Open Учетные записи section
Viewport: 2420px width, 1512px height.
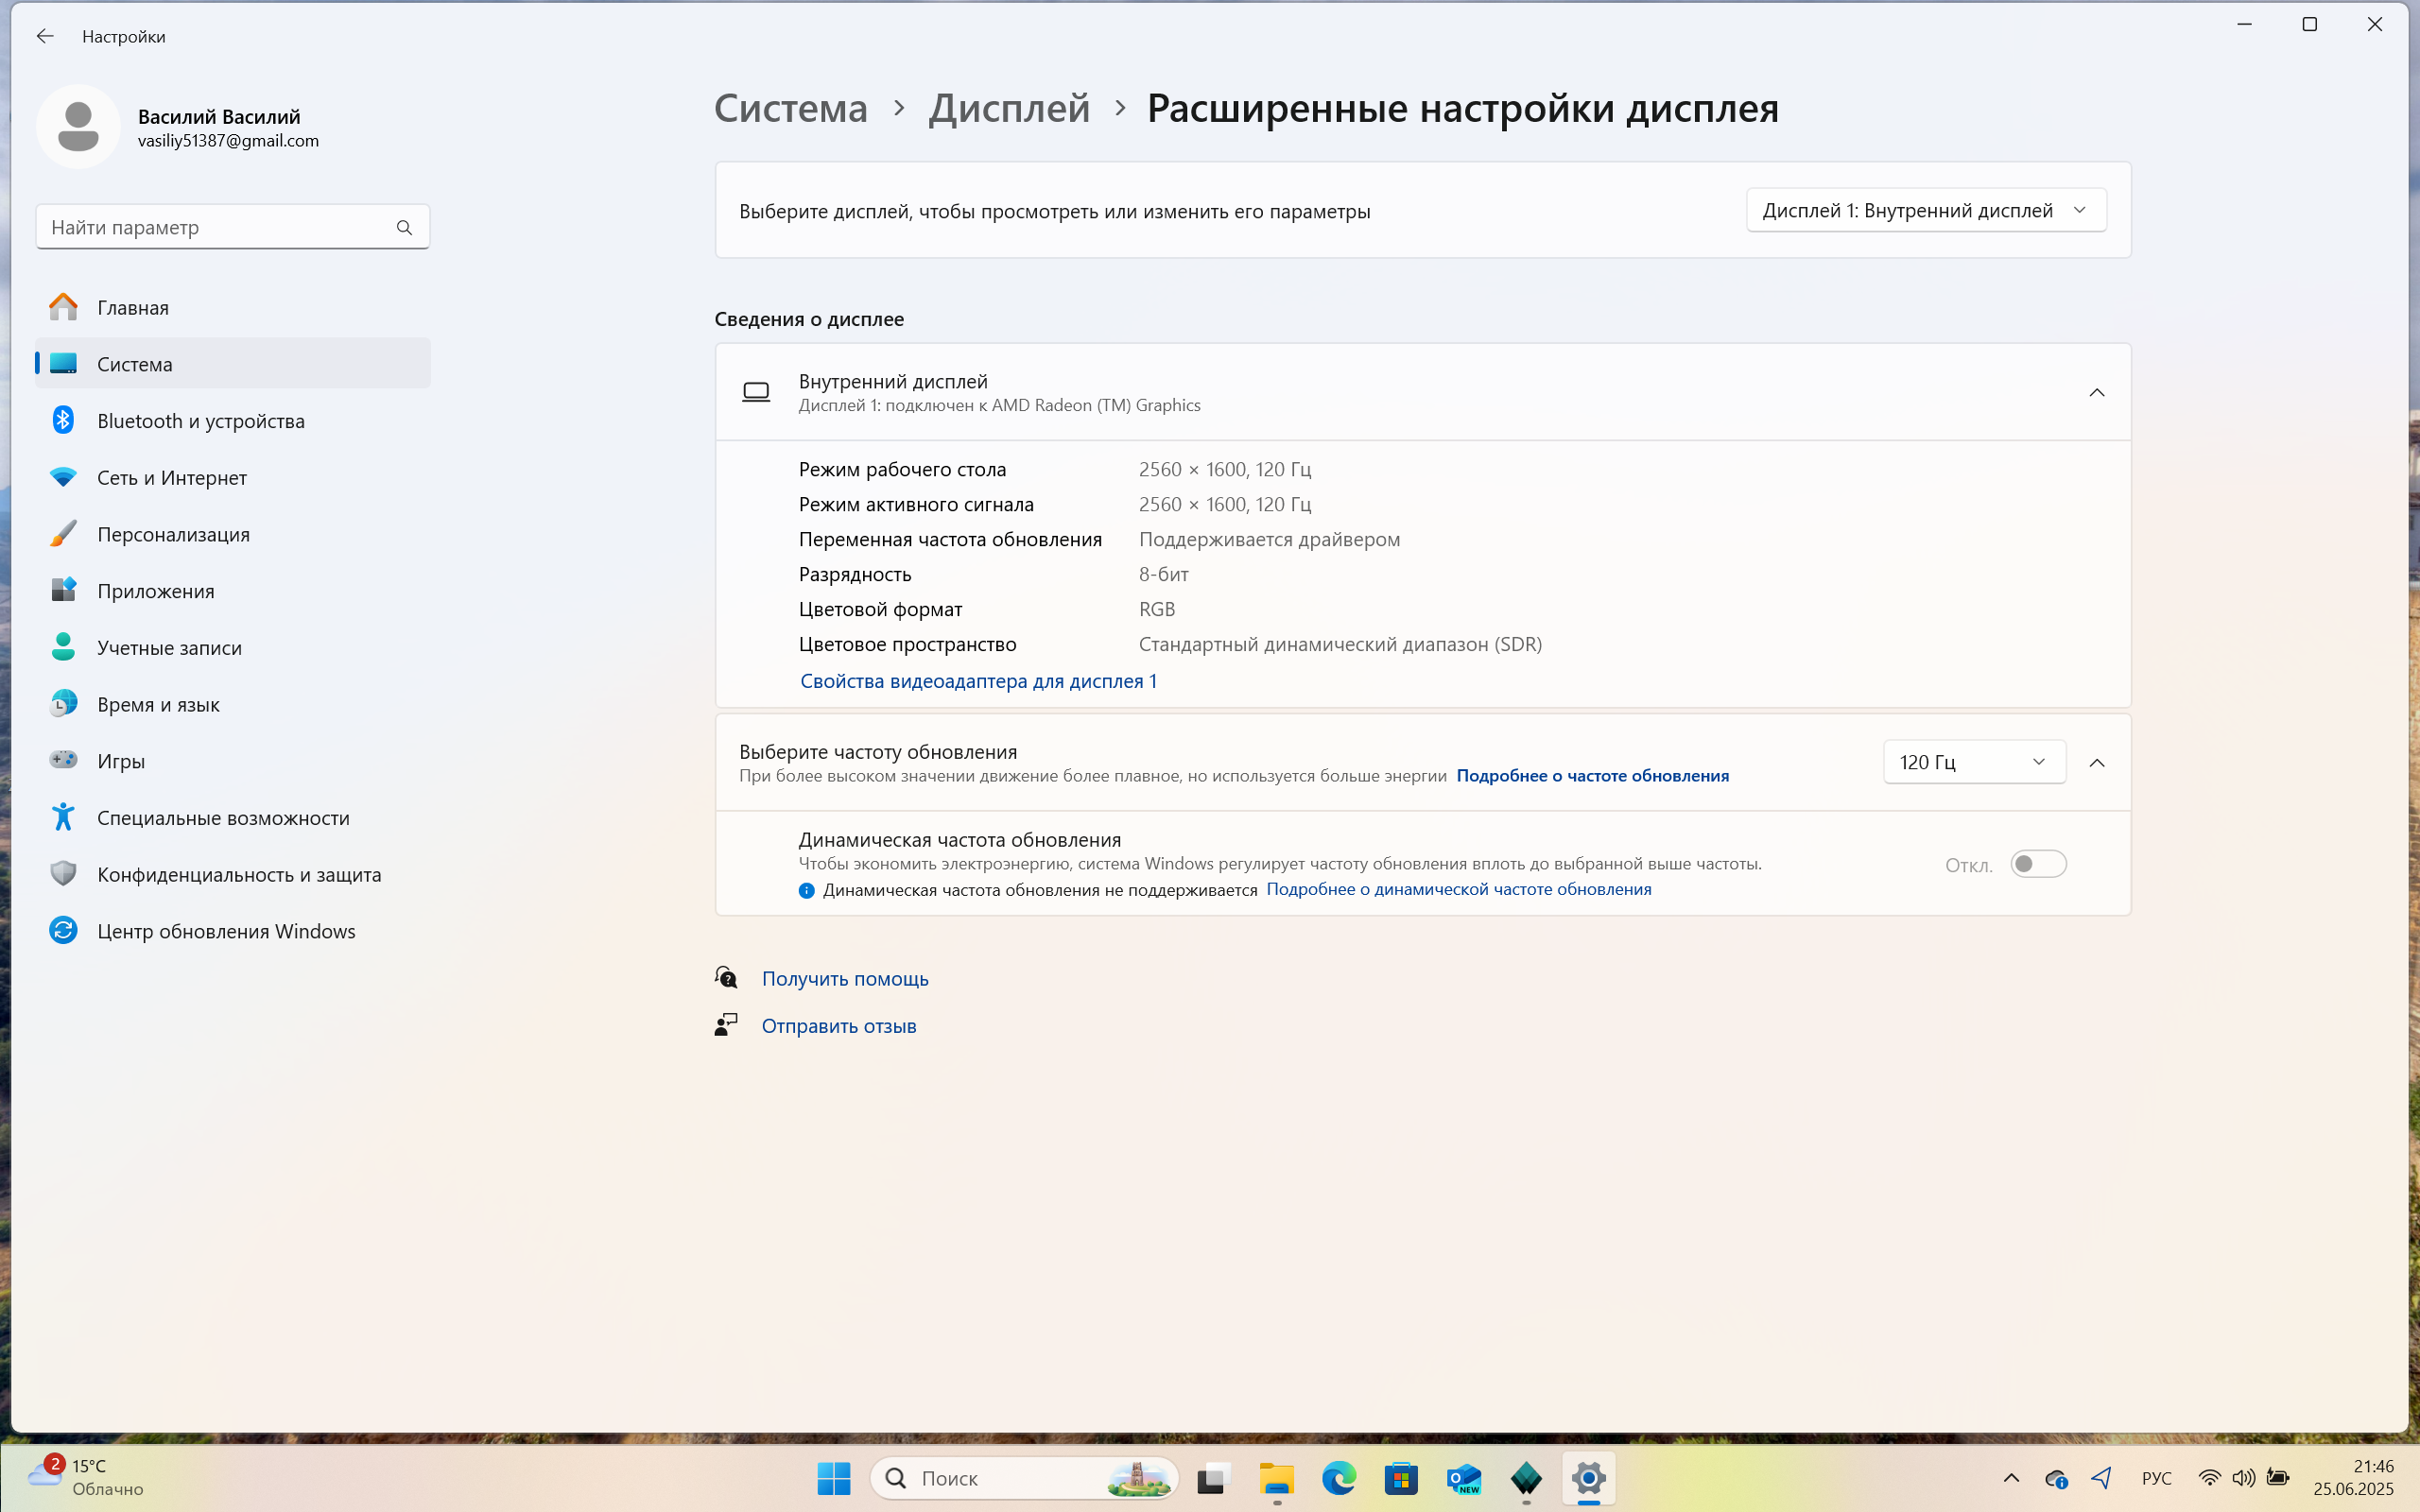233,647
